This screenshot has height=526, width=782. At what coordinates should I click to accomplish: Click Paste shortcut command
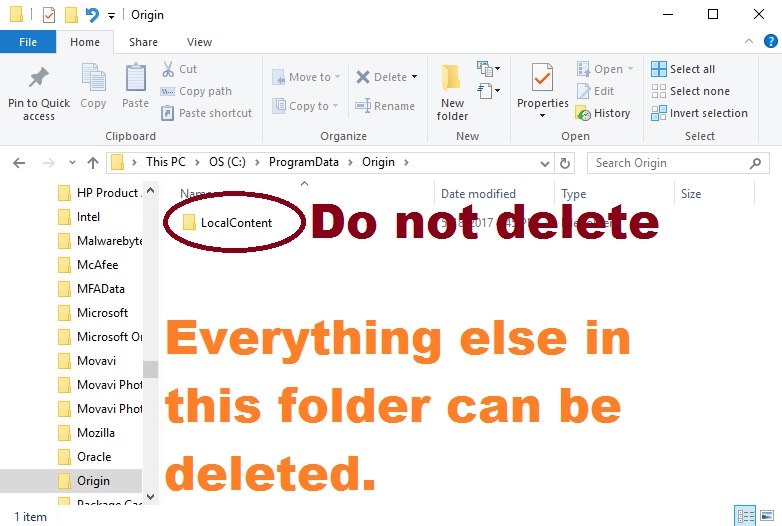coord(206,113)
